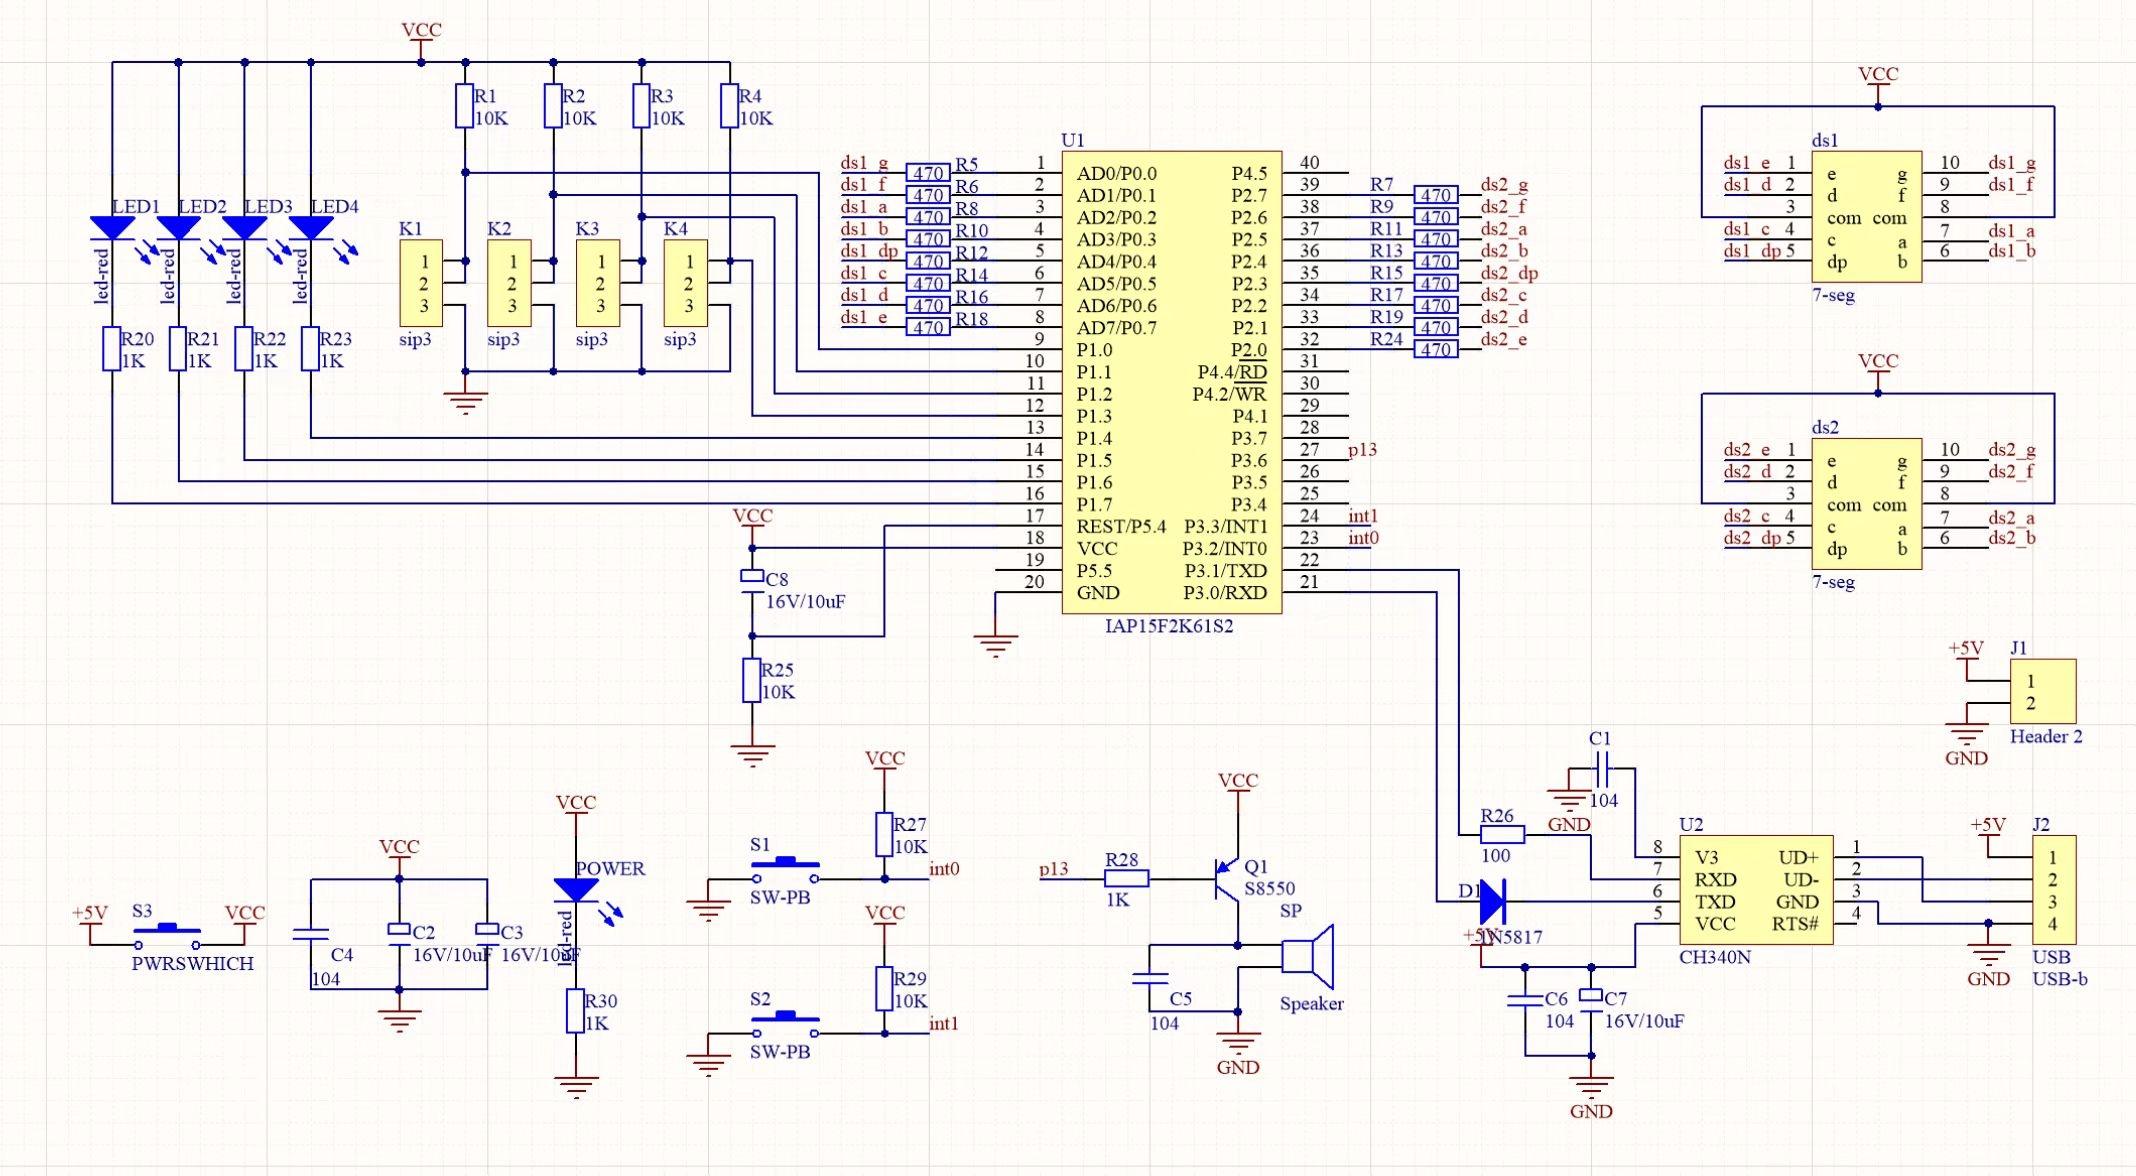Screen dimensions: 2136x1176
Task: Click the J1 Header 2 connector
Action: click(2042, 691)
